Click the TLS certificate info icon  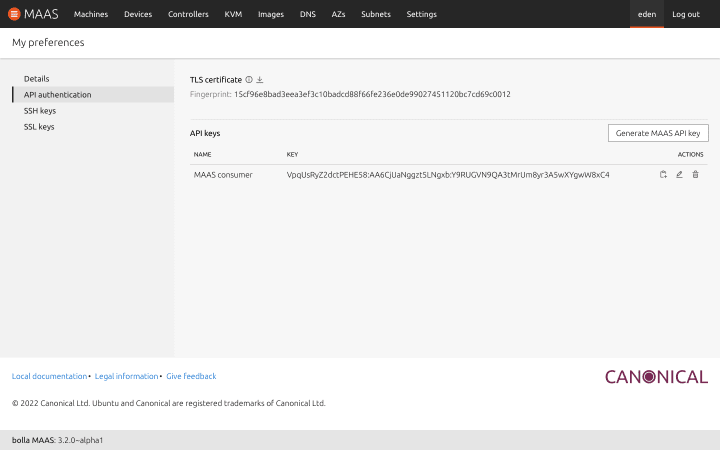[x=249, y=79]
